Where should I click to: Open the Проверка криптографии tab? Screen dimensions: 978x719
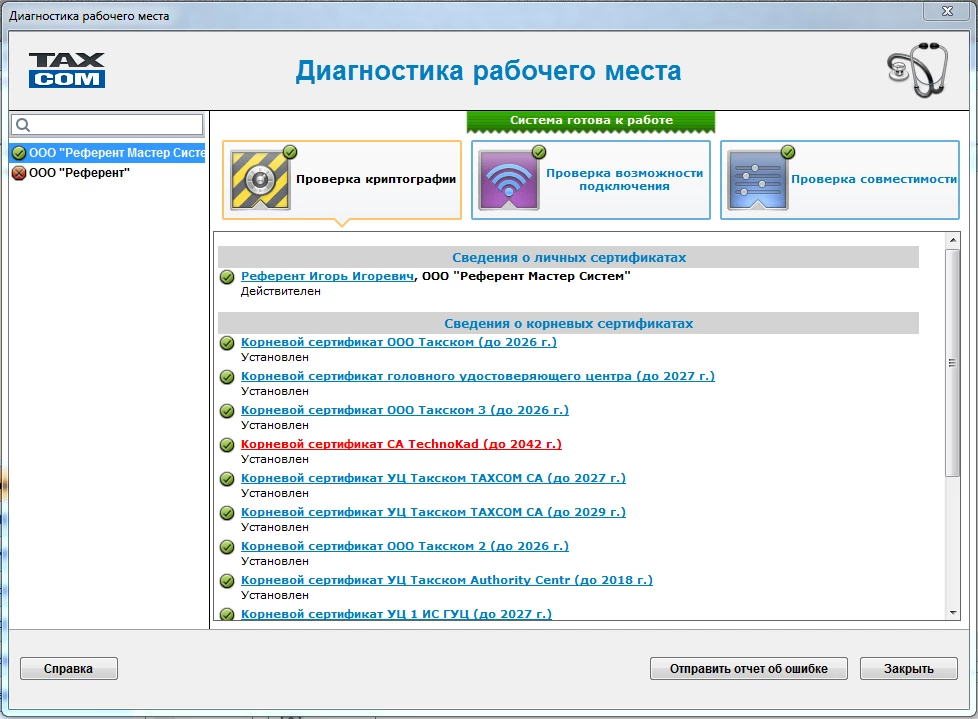coord(375,180)
